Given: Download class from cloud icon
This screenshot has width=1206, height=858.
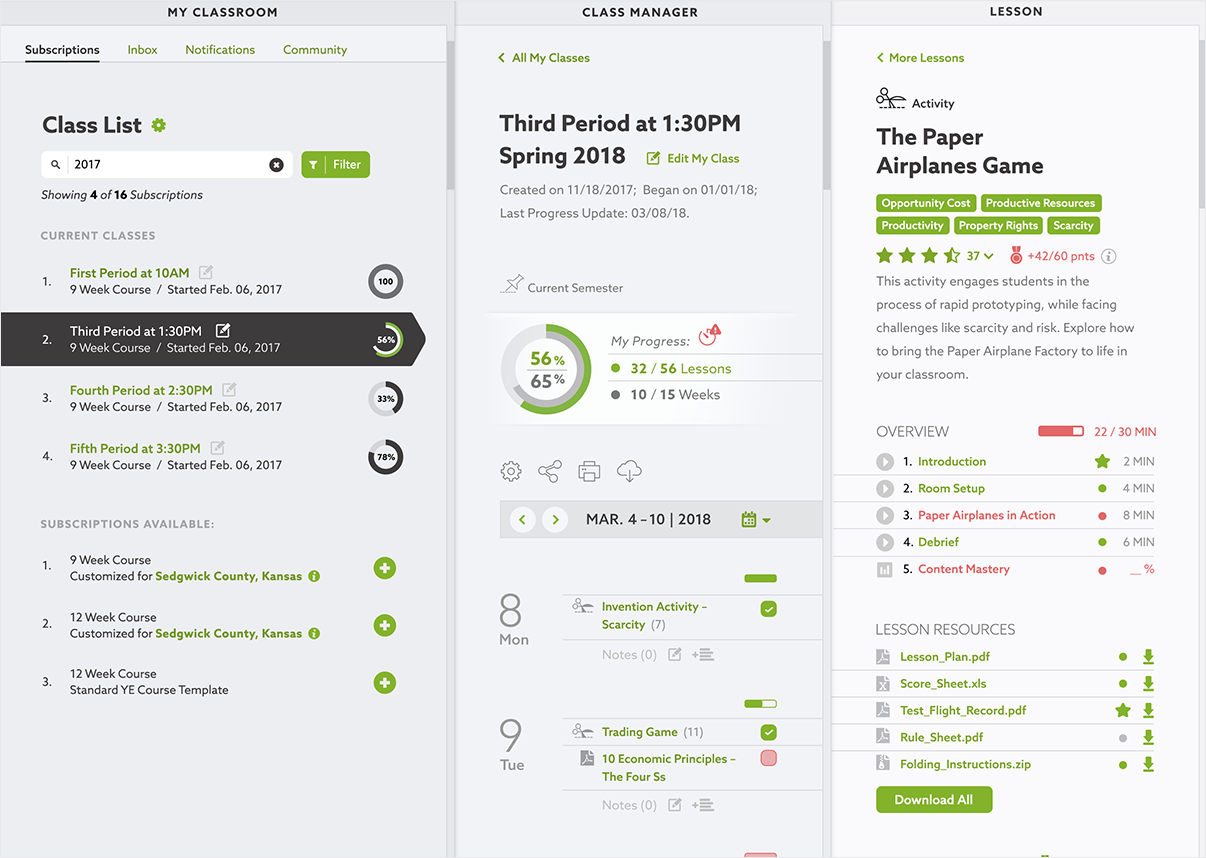Looking at the screenshot, I should [x=629, y=471].
